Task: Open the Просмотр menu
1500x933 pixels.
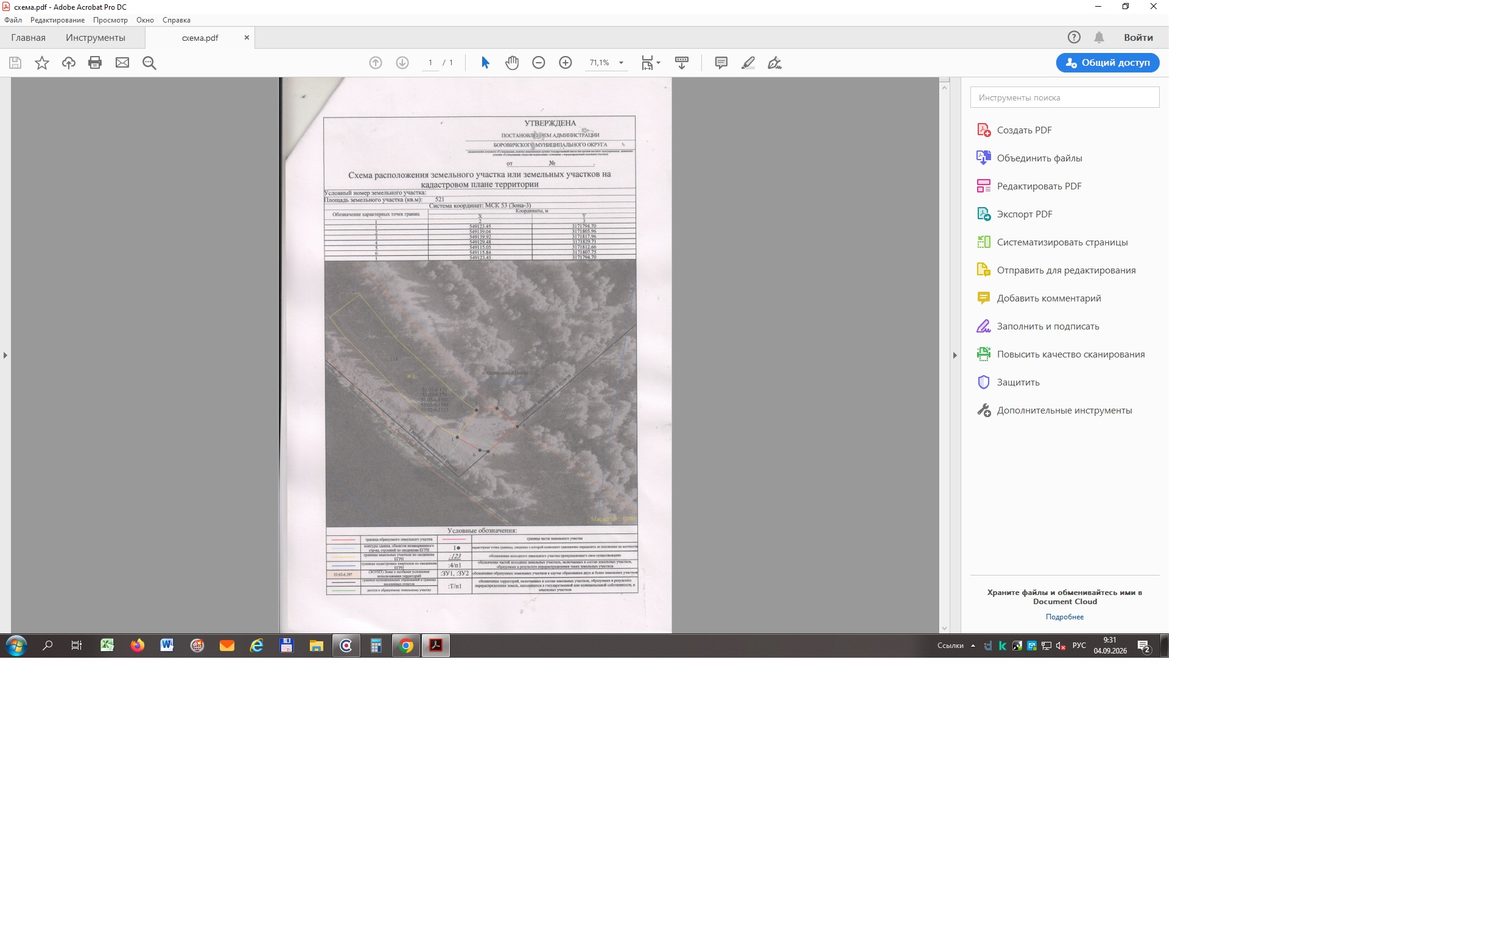Action: point(110,20)
